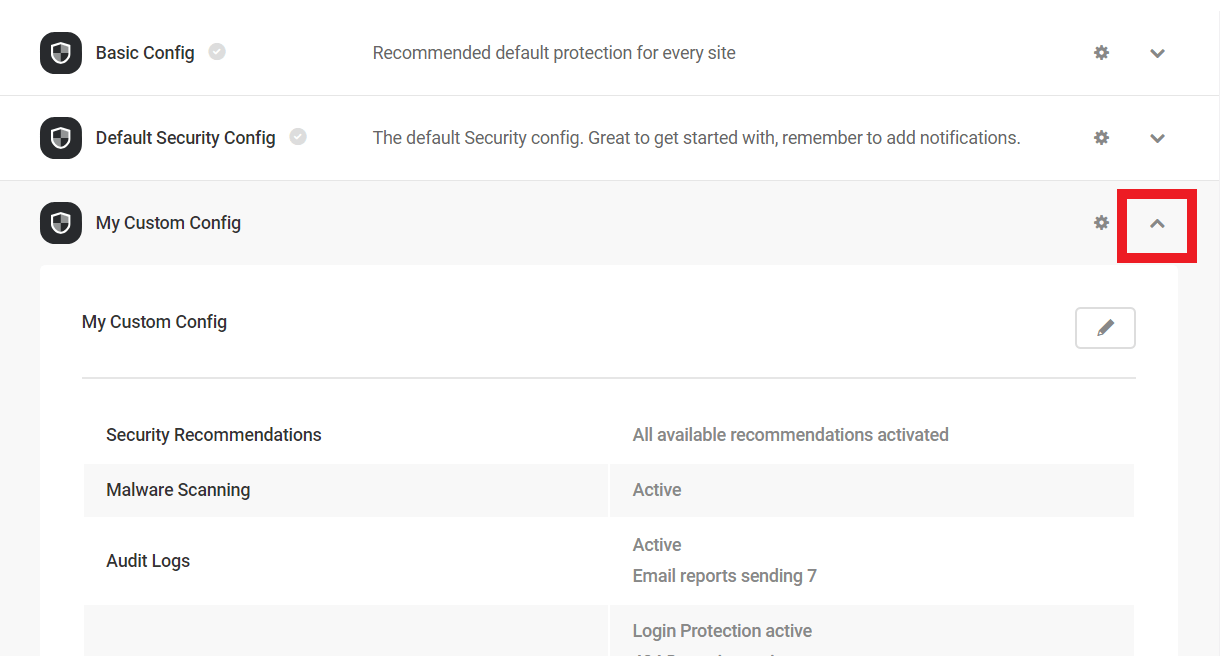
Task: Edit My Custom Config with the pencil button
Action: (1105, 328)
